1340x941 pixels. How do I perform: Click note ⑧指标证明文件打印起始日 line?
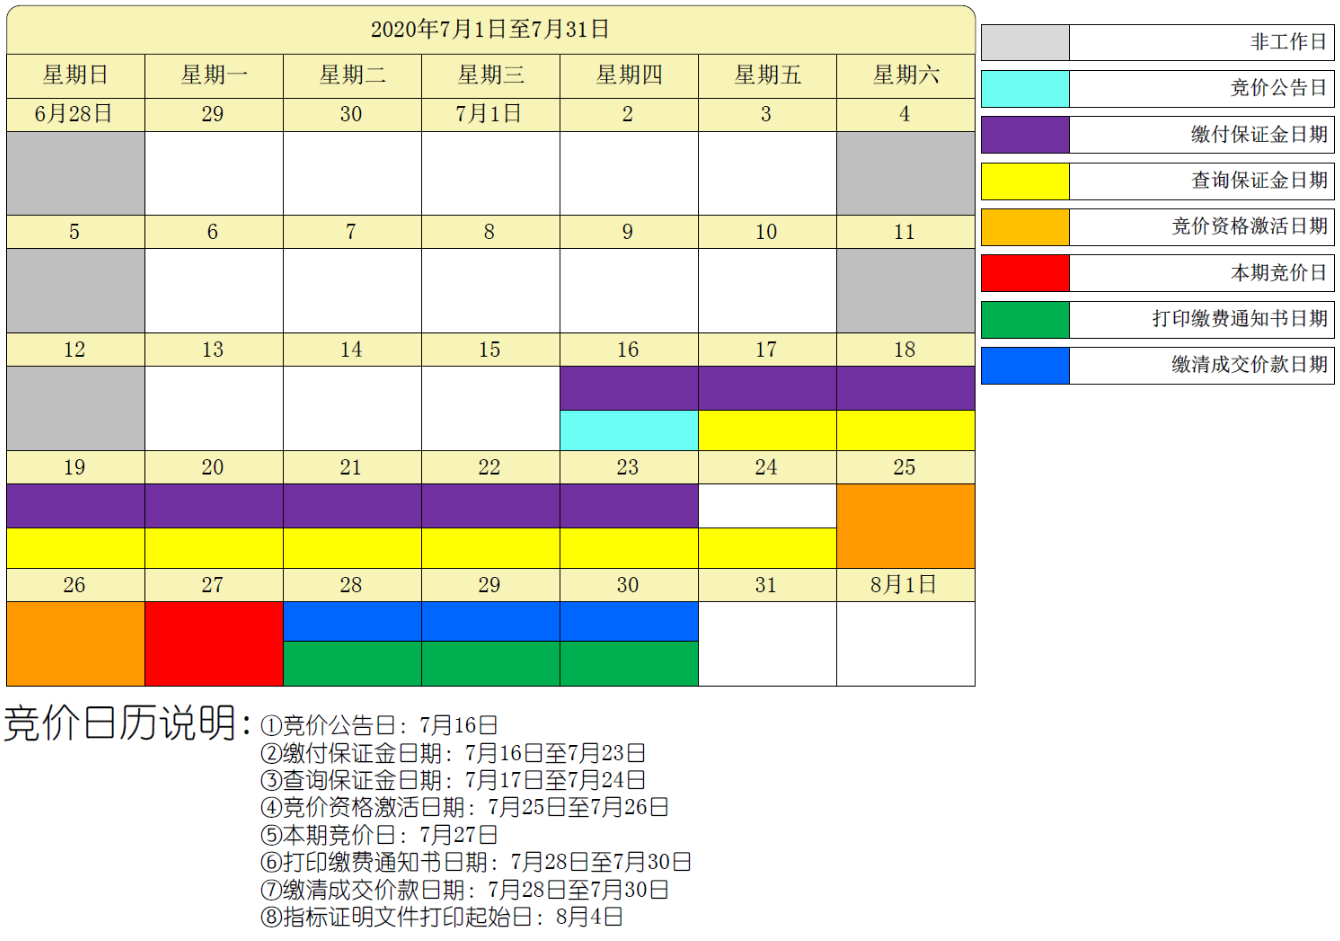pyautogui.click(x=442, y=916)
